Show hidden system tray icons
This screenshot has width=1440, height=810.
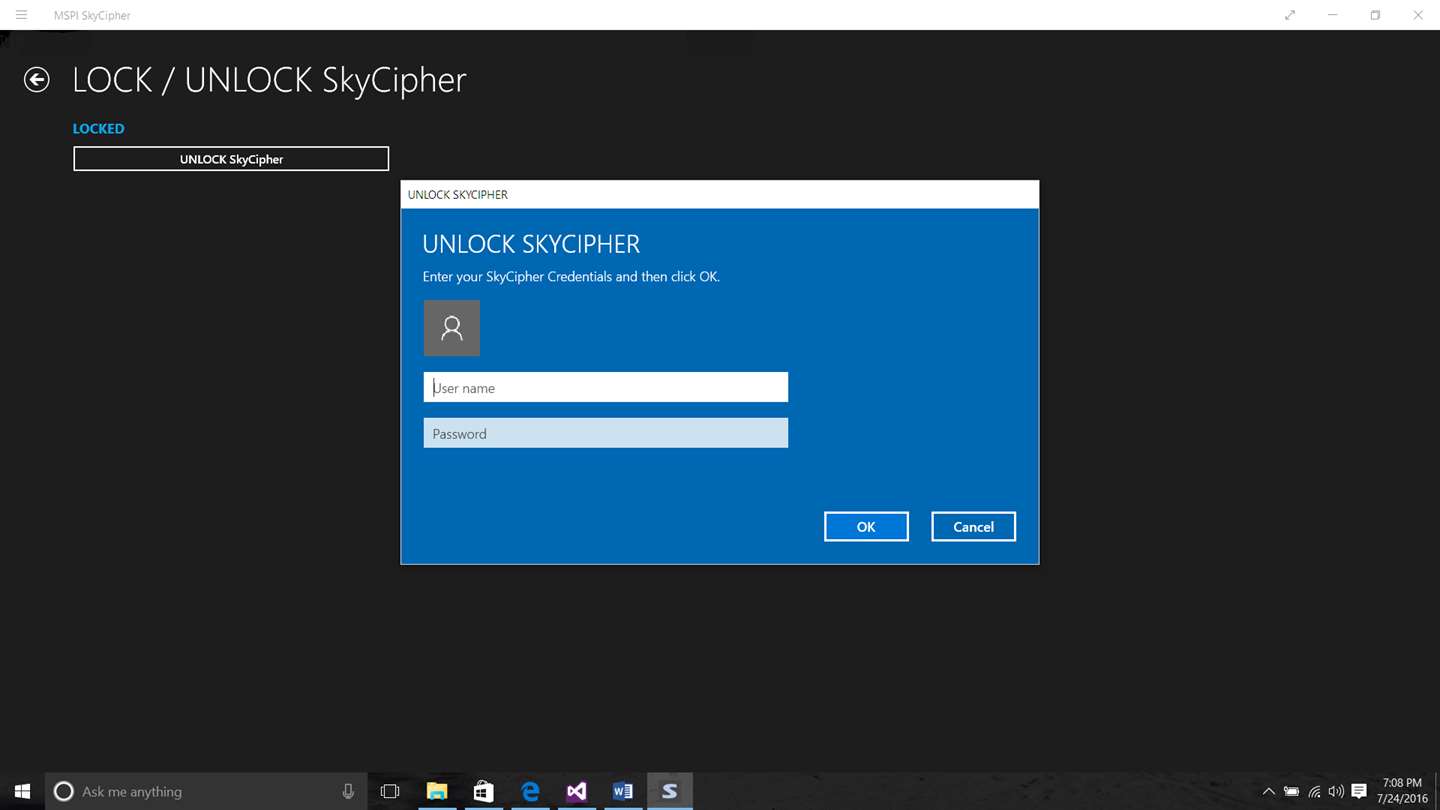point(1268,792)
